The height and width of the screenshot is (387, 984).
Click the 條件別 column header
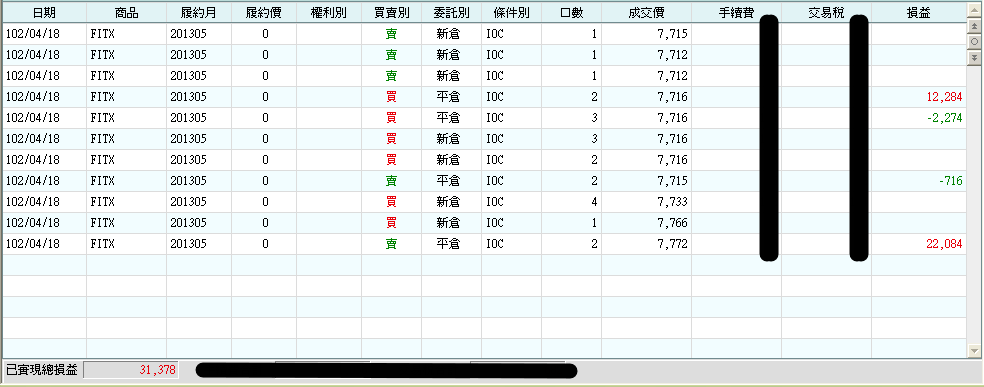pos(511,13)
